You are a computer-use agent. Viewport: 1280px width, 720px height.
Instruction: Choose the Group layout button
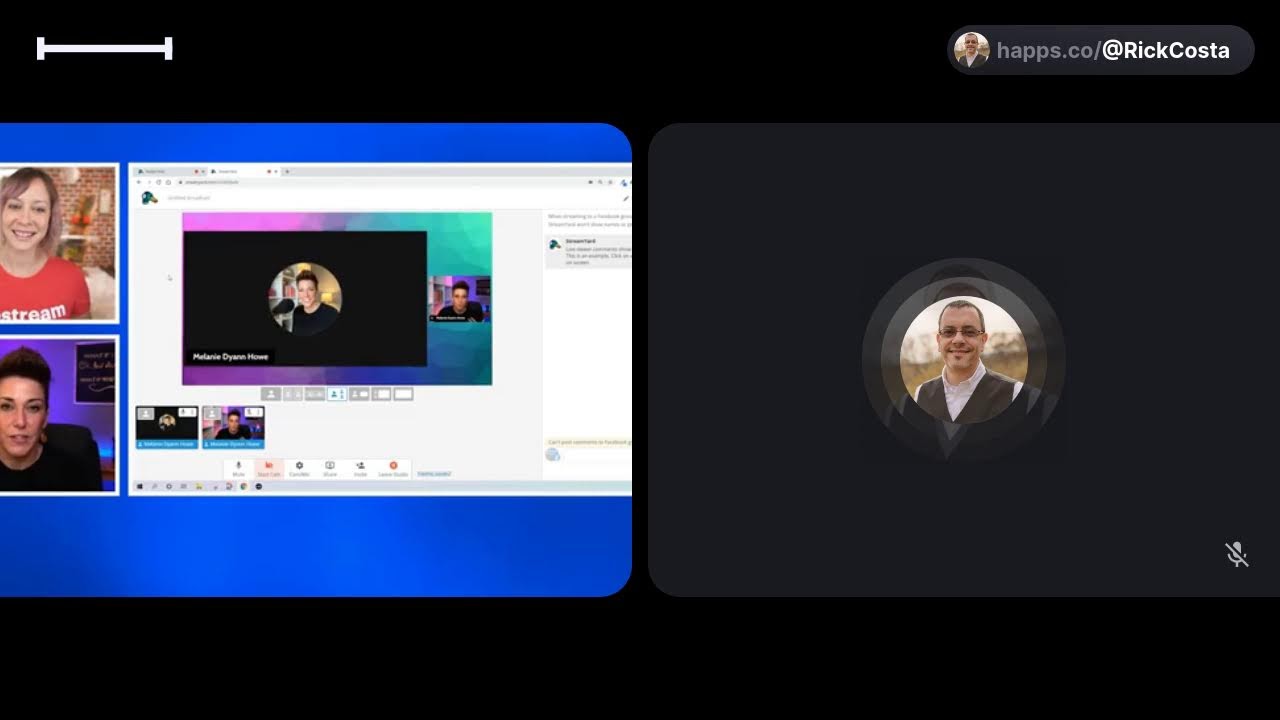pyautogui.click(x=315, y=394)
